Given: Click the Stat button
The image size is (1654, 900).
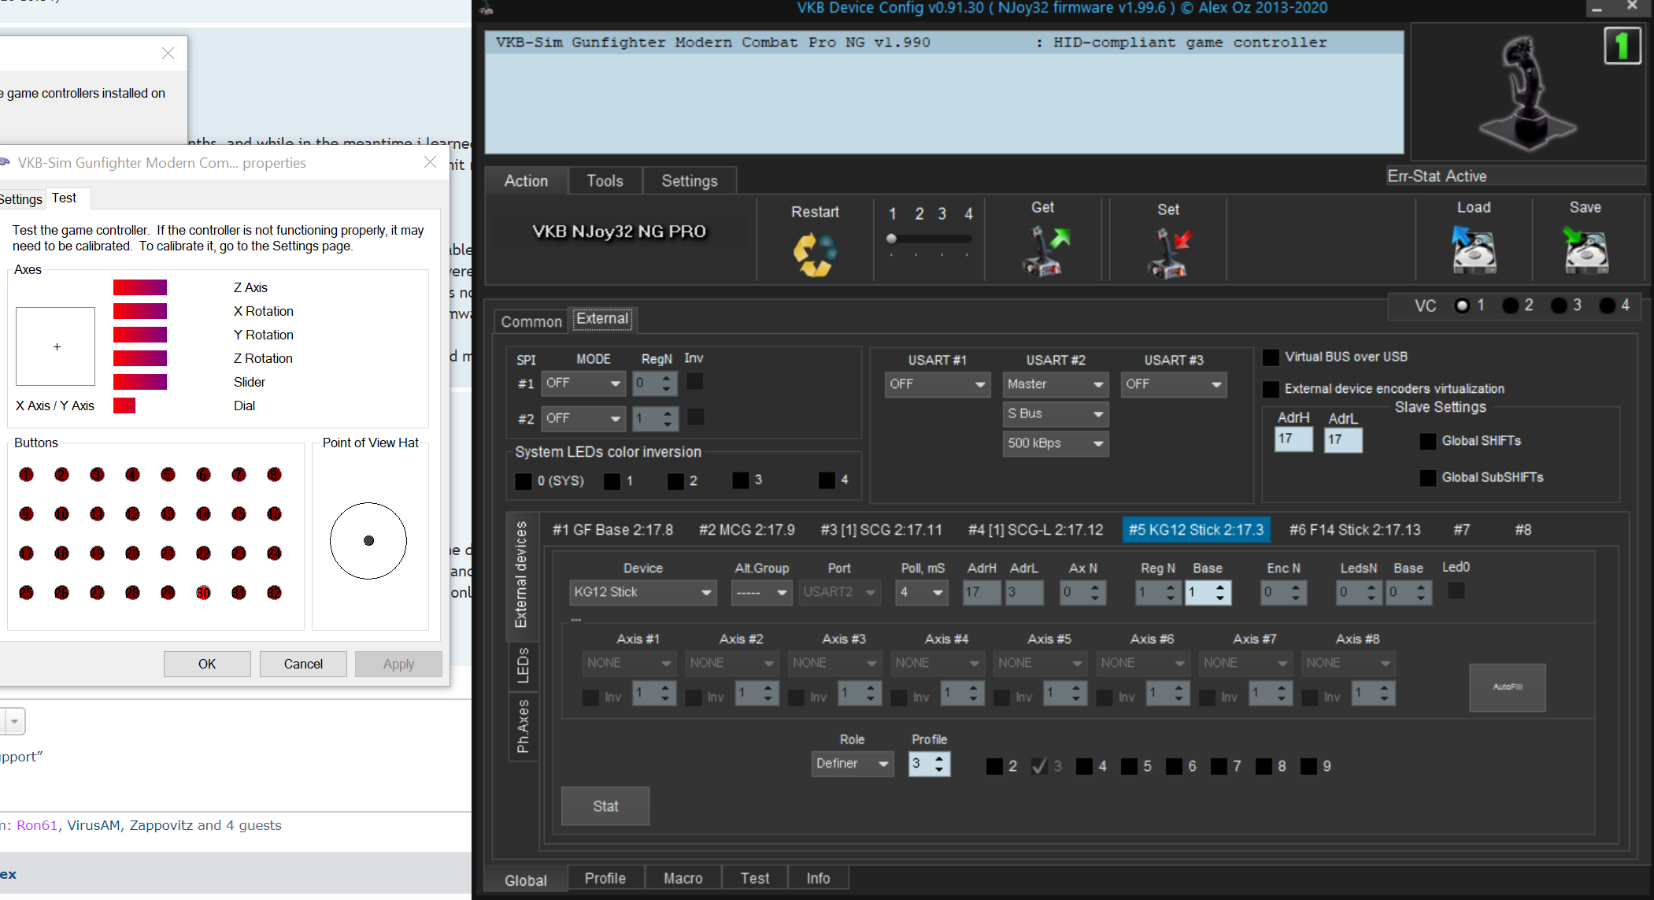Looking at the screenshot, I should (x=605, y=806).
